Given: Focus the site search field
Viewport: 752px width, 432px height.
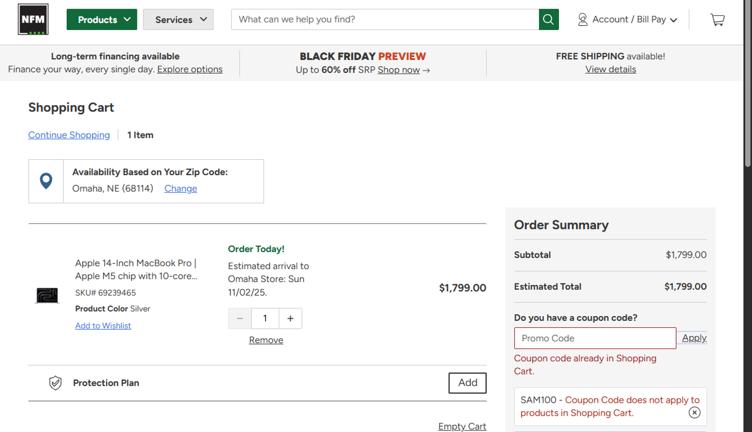Looking at the screenshot, I should pos(385,20).
